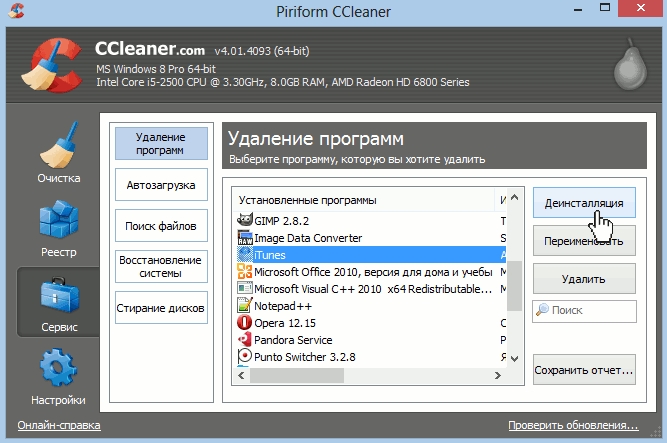The height and width of the screenshot is (443, 667).
Task: Open the Поиск файлов tab
Action: 160,226
